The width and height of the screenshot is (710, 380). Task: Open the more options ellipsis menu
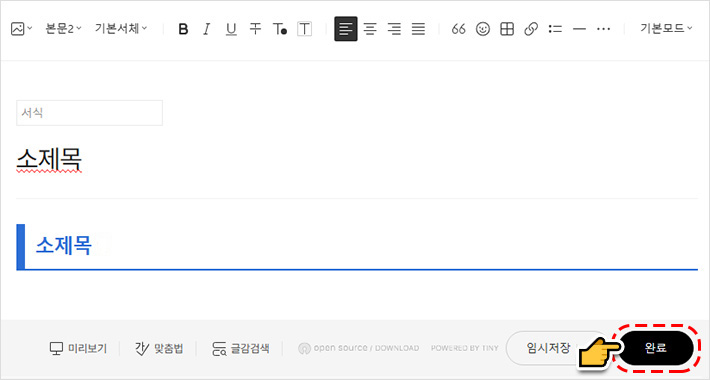603,29
